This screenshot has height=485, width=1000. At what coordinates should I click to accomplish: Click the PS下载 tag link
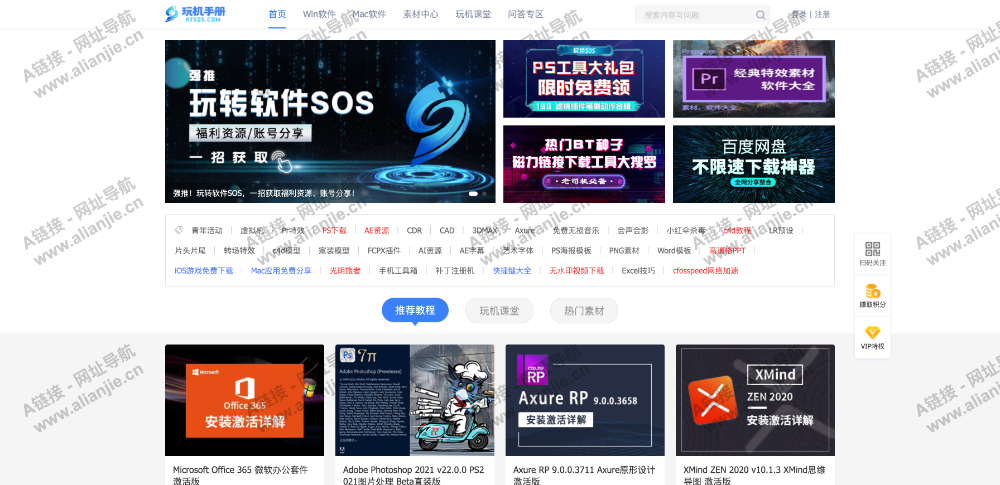pos(334,230)
